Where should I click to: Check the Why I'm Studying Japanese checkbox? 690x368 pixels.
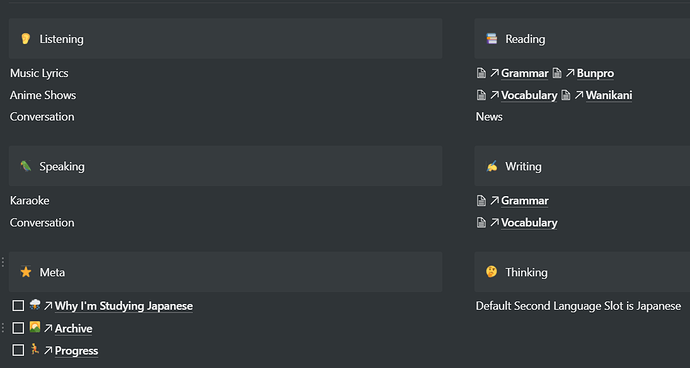click(18, 305)
